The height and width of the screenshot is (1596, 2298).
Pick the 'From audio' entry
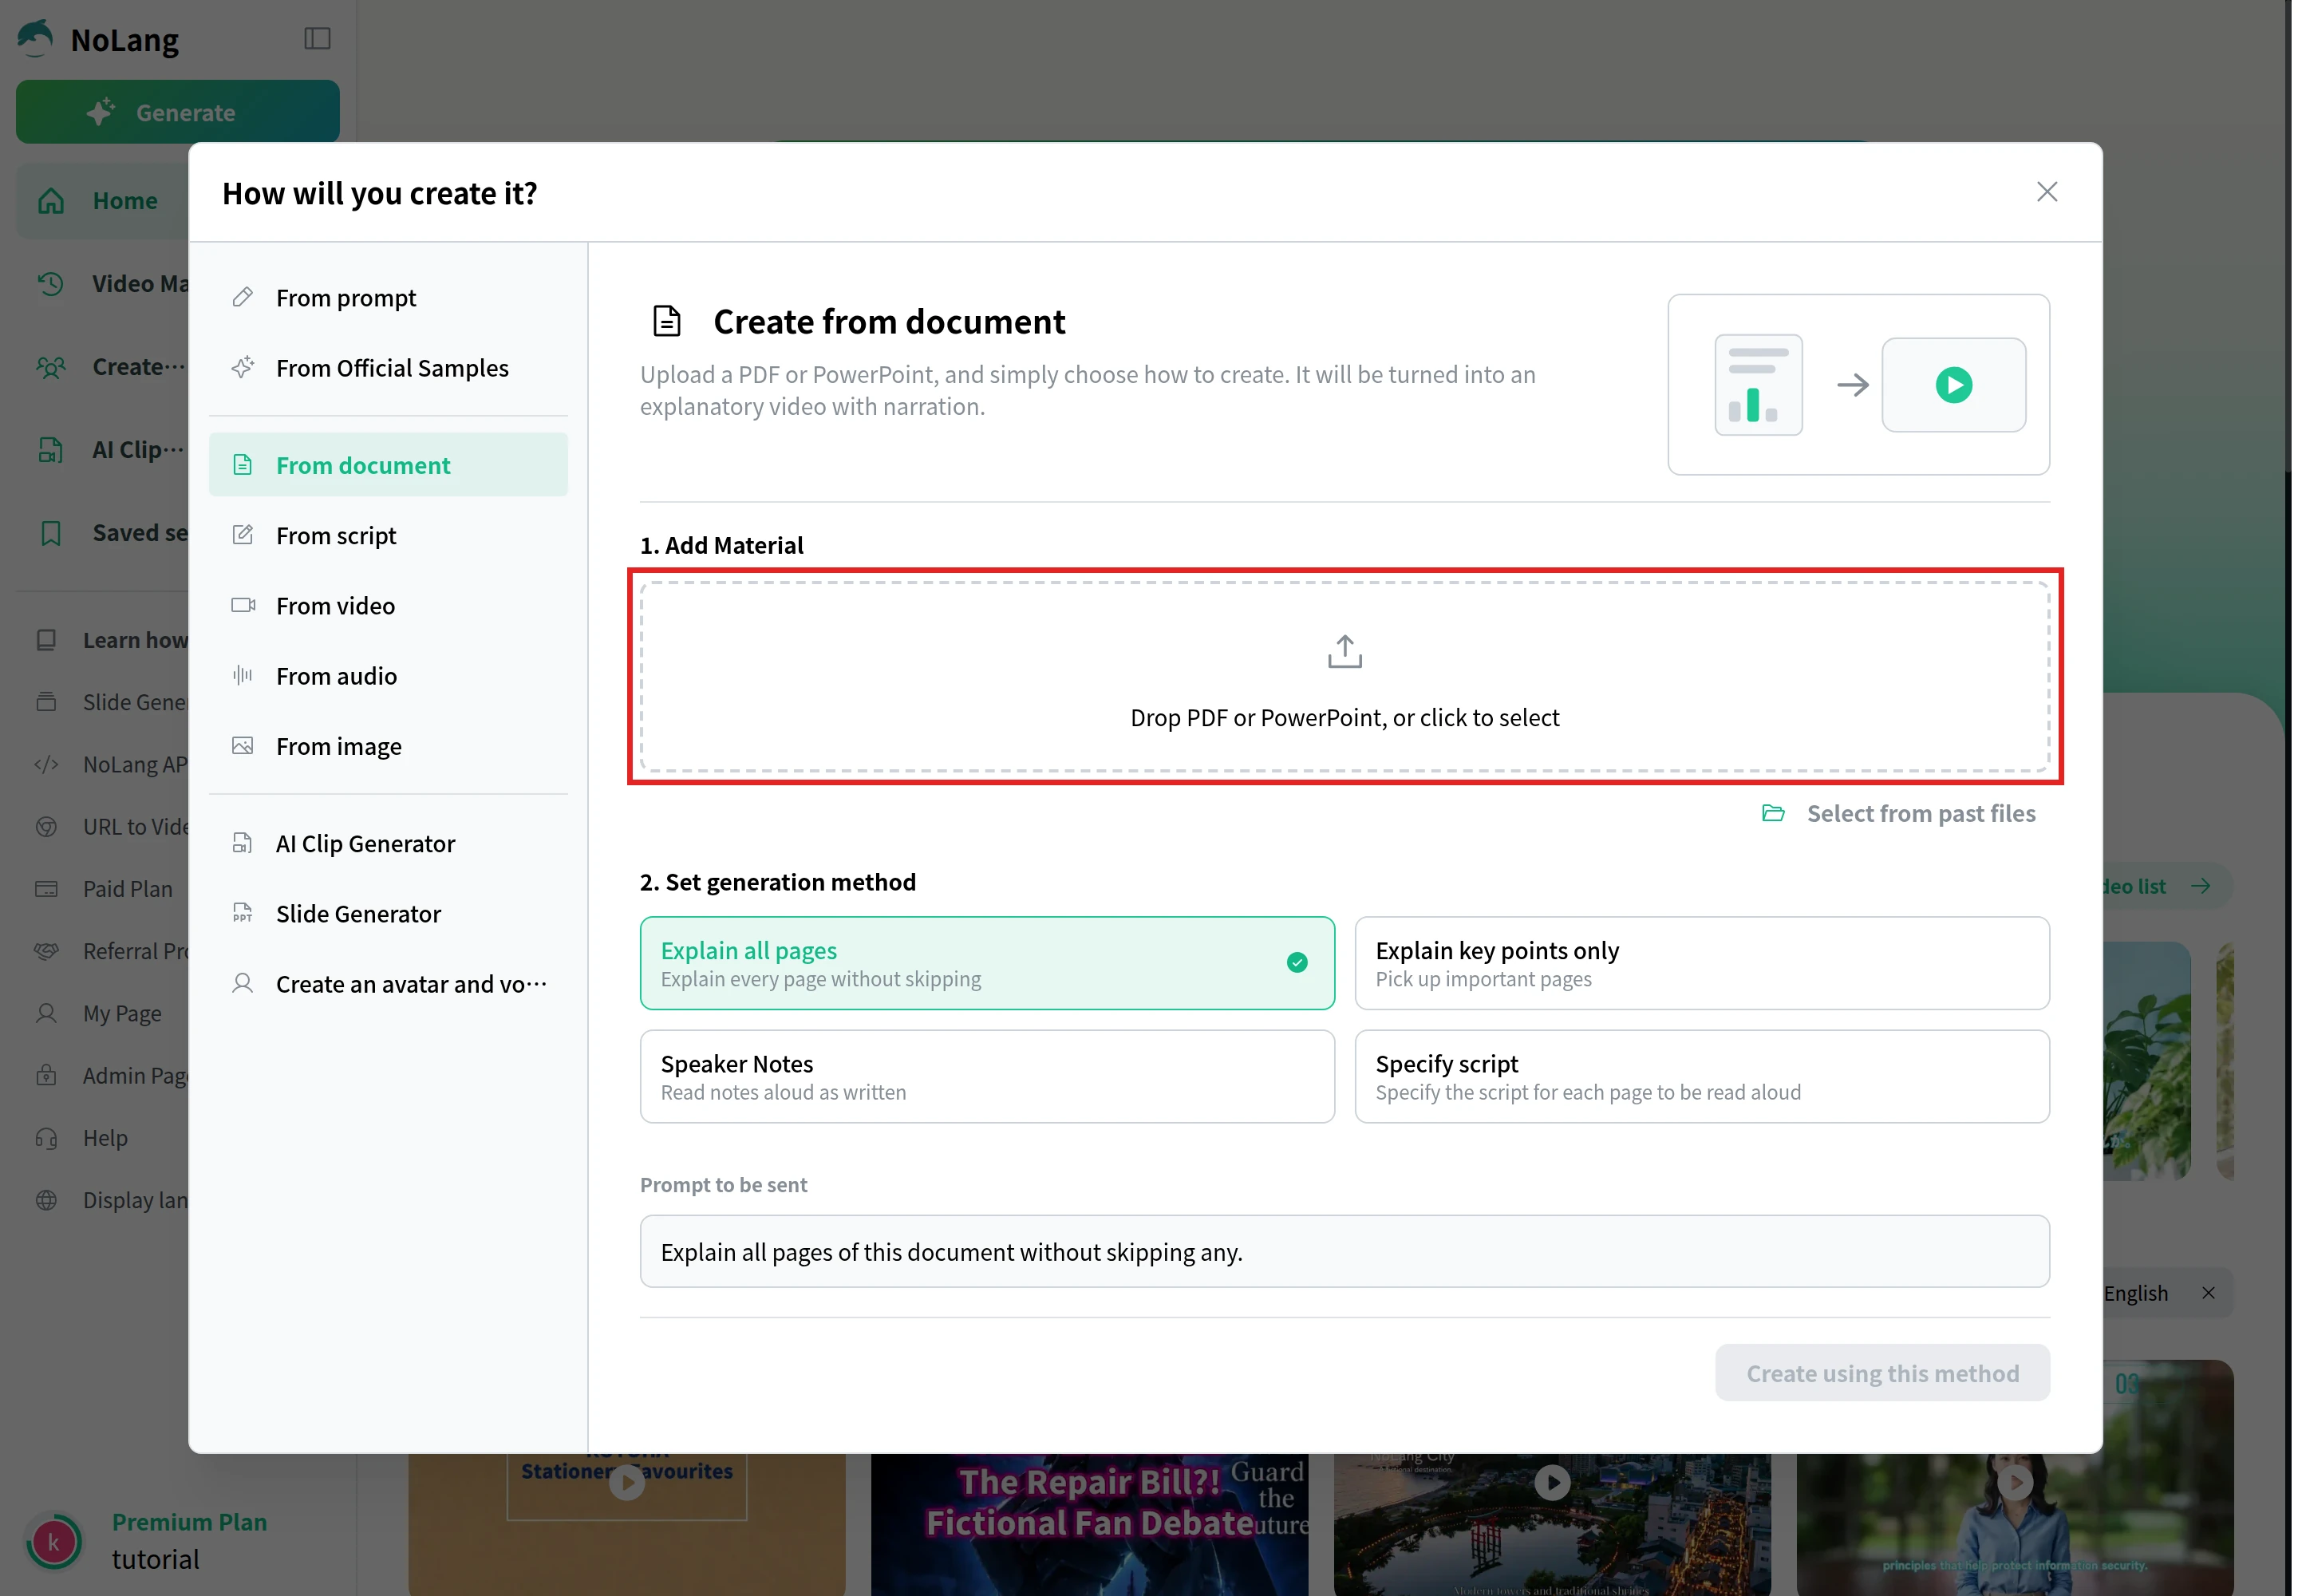pyautogui.click(x=388, y=676)
